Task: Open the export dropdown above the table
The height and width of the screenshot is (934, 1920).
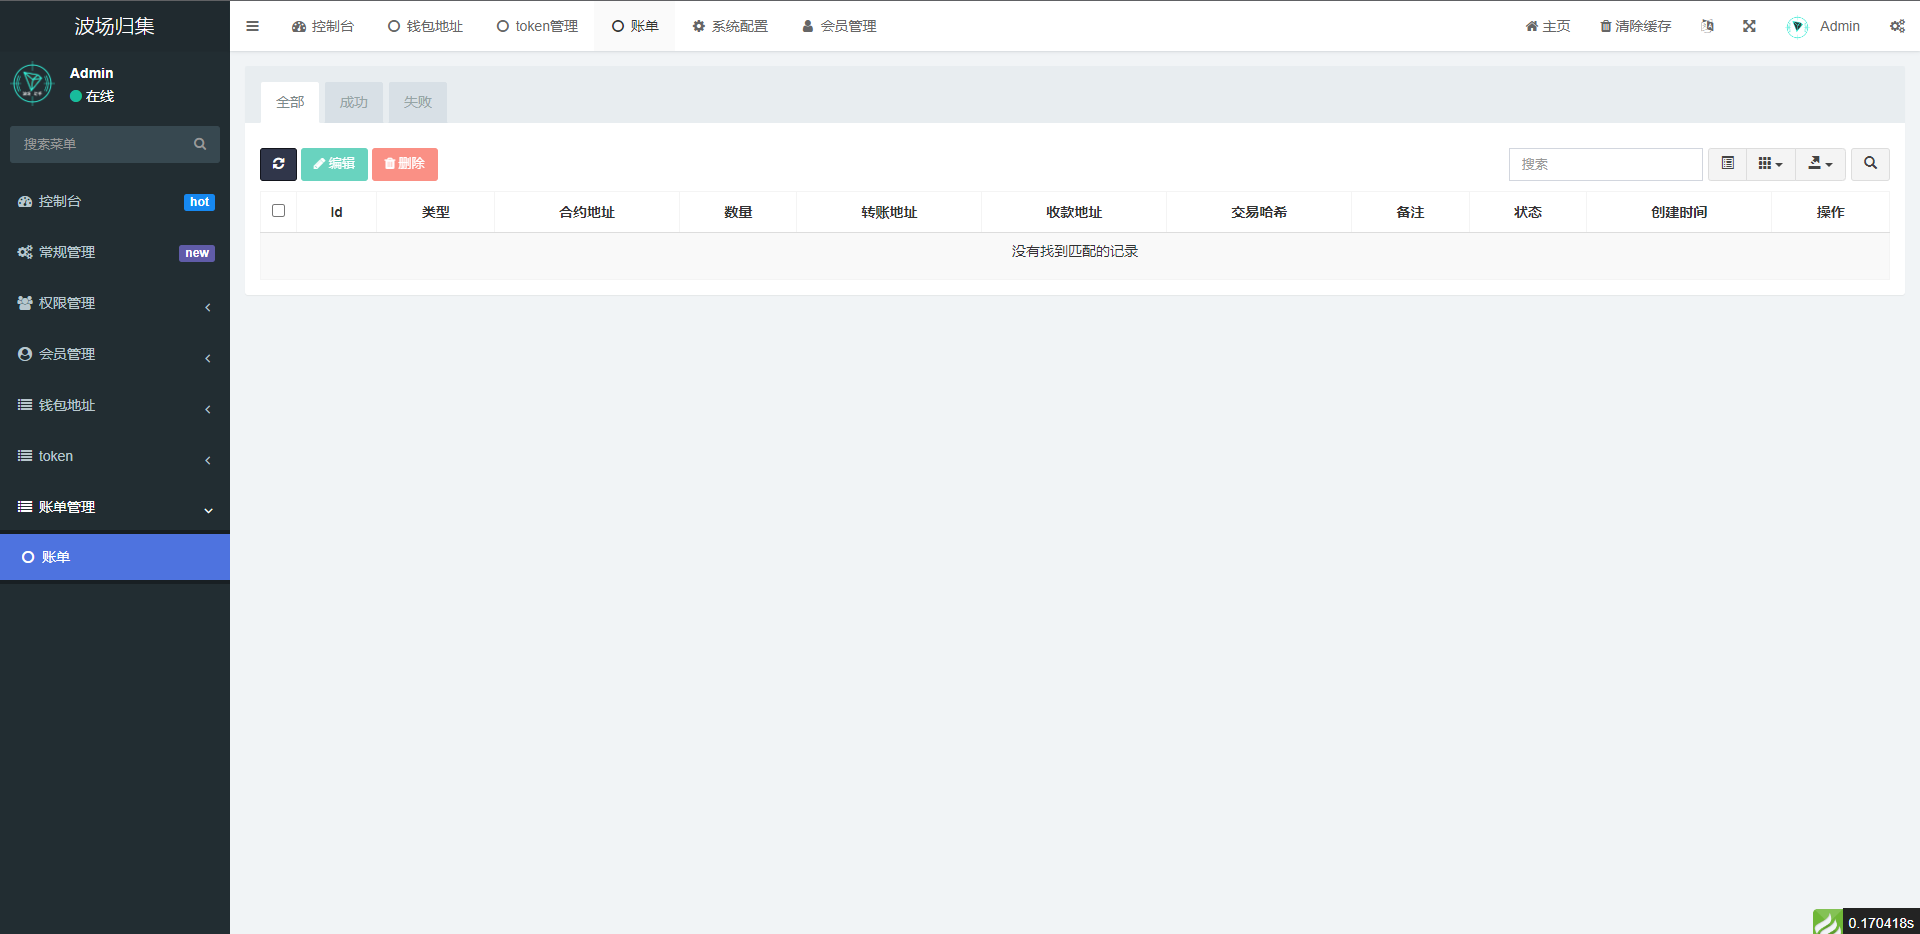Action: coord(1820,164)
